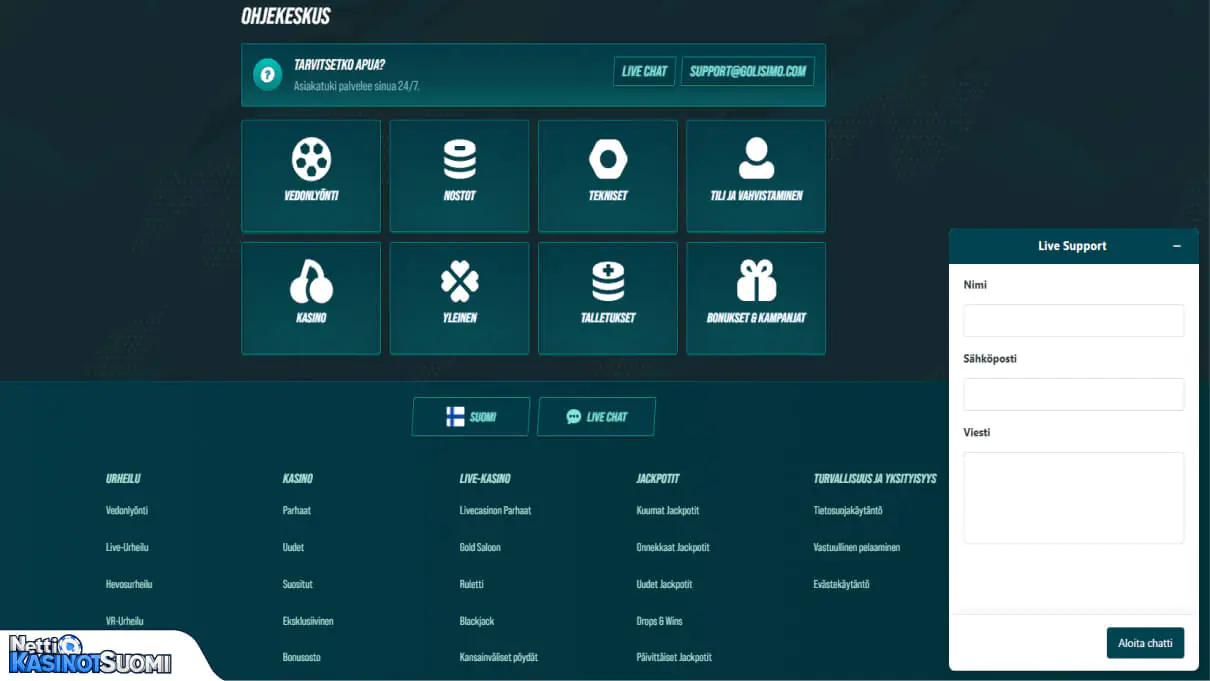Open the Suomi language selector
Screen dimensions: 1210x681
(x=471, y=417)
